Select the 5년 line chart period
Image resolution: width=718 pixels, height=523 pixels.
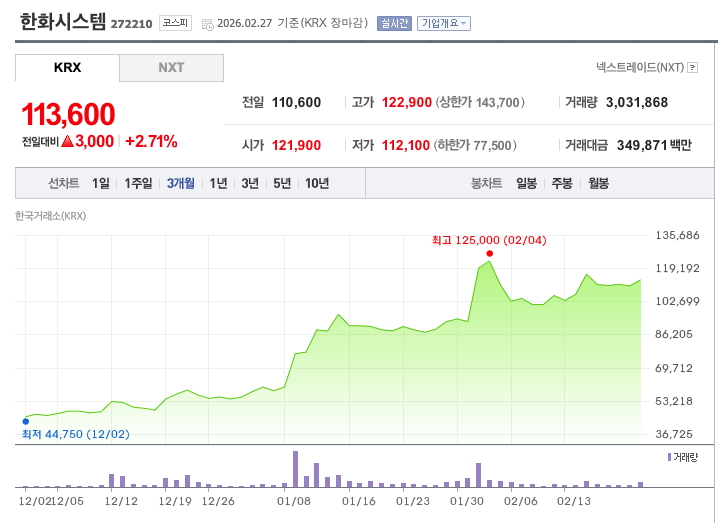(x=282, y=184)
